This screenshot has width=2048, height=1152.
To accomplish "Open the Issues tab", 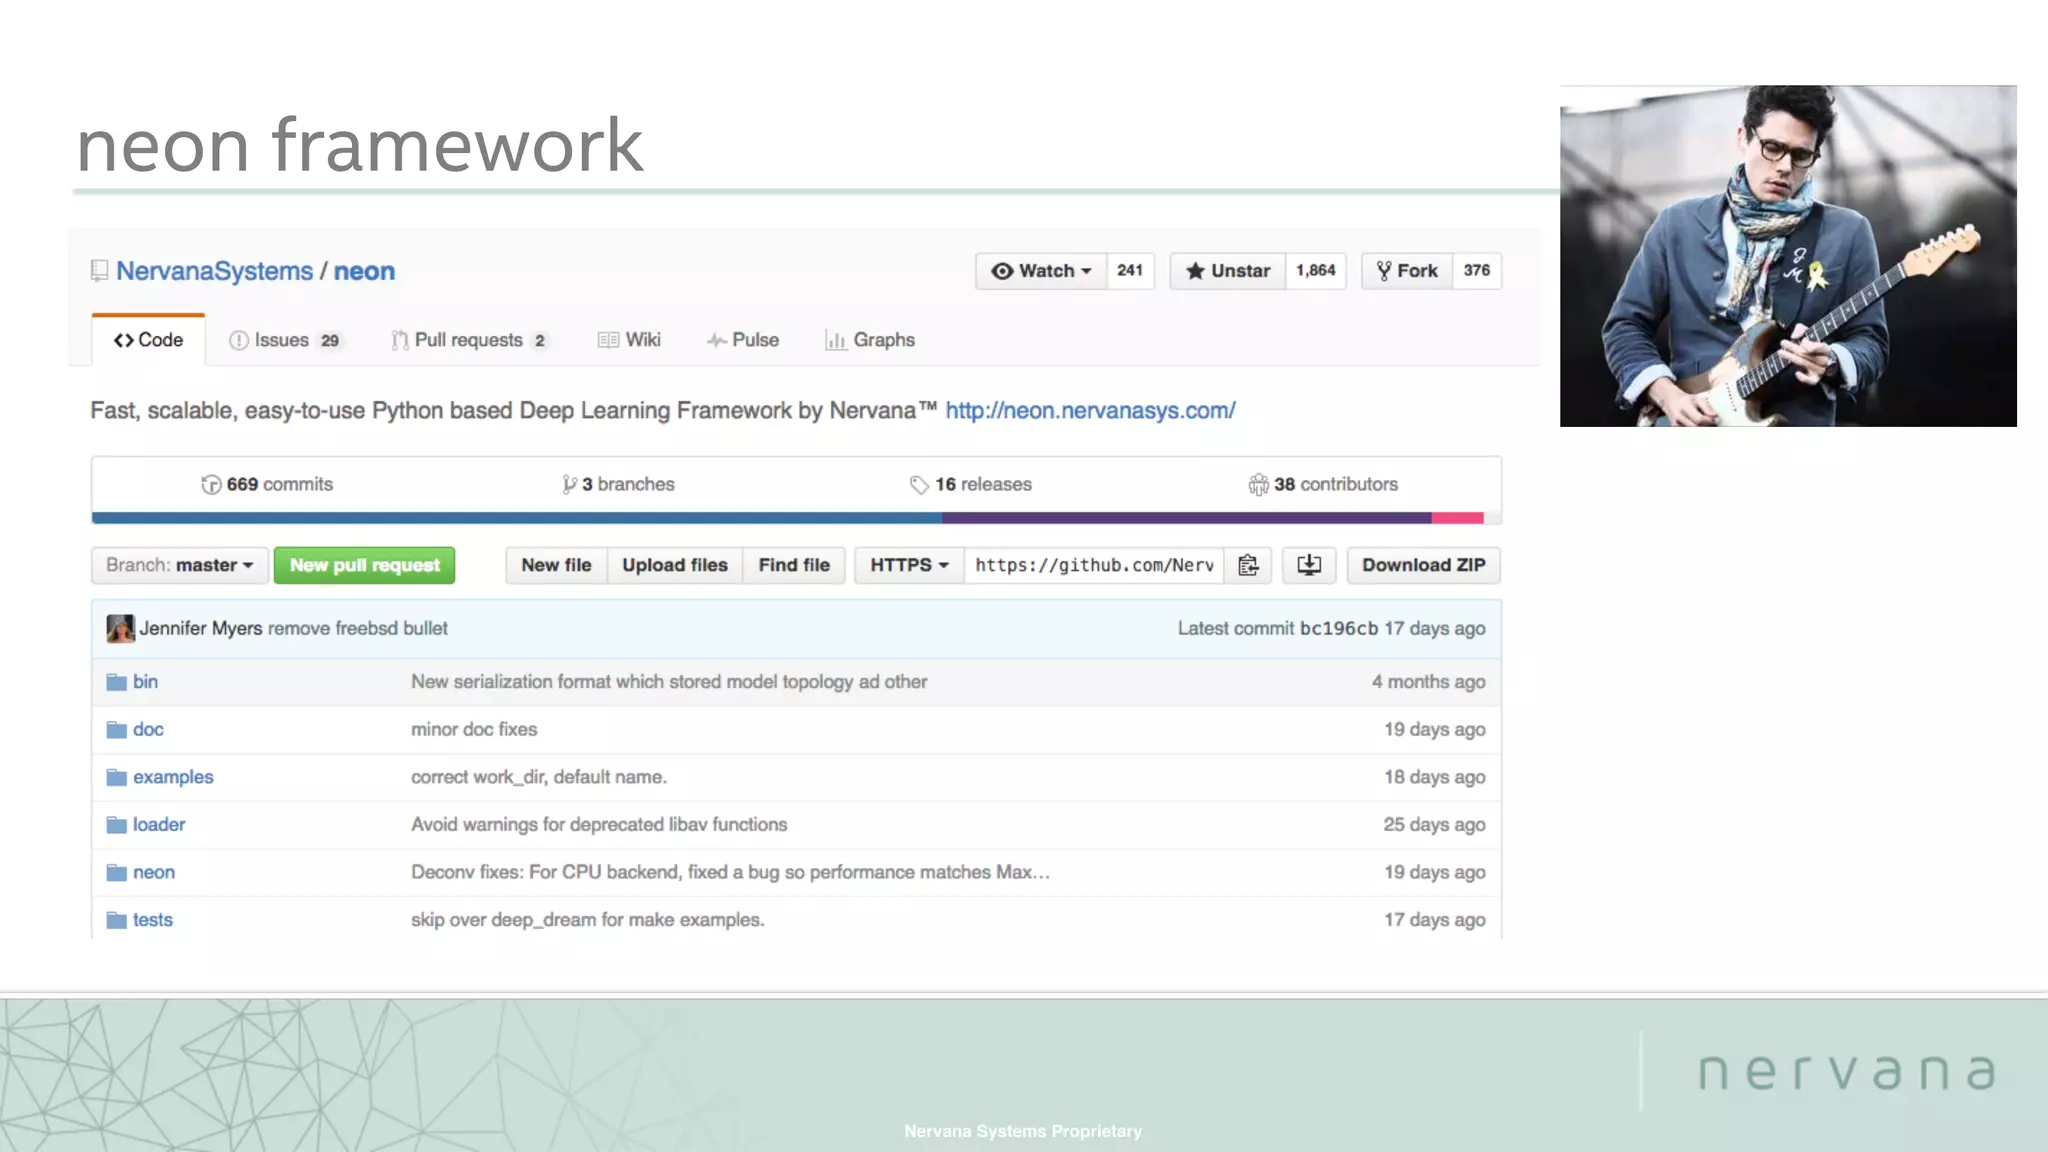I will click(285, 340).
